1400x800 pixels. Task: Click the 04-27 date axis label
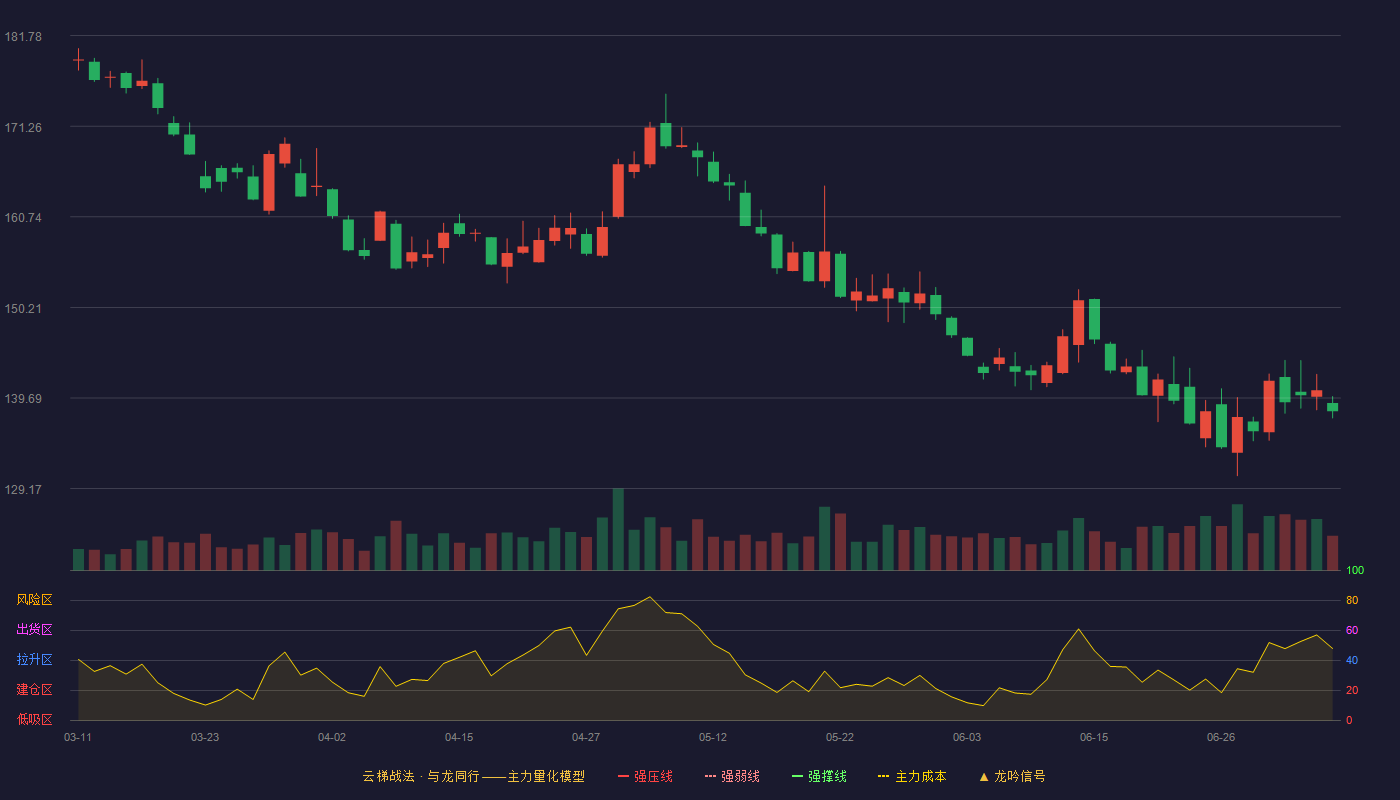586,737
